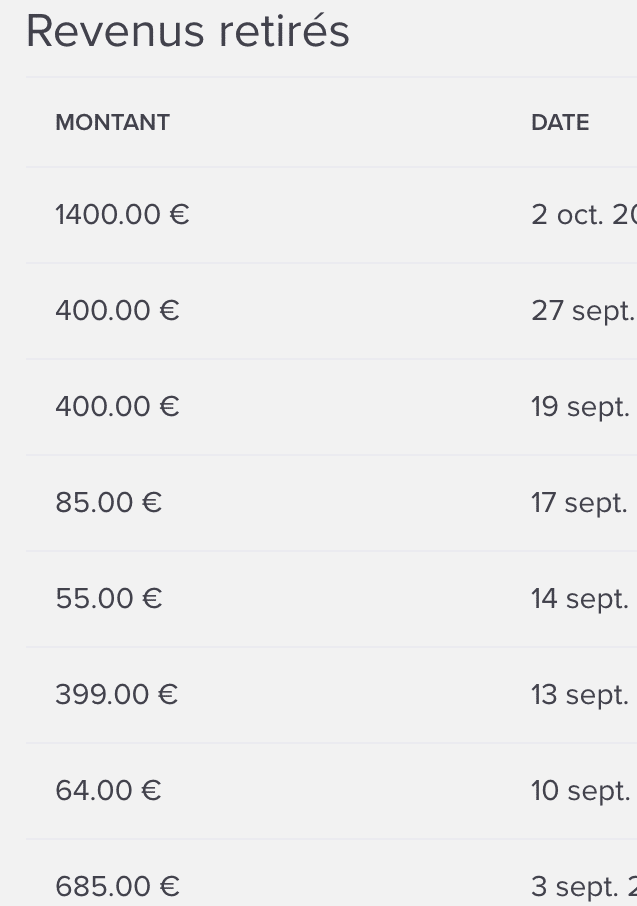Click the 14 sept. date cell
637x906 pixels.
click(x=581, y=599)
